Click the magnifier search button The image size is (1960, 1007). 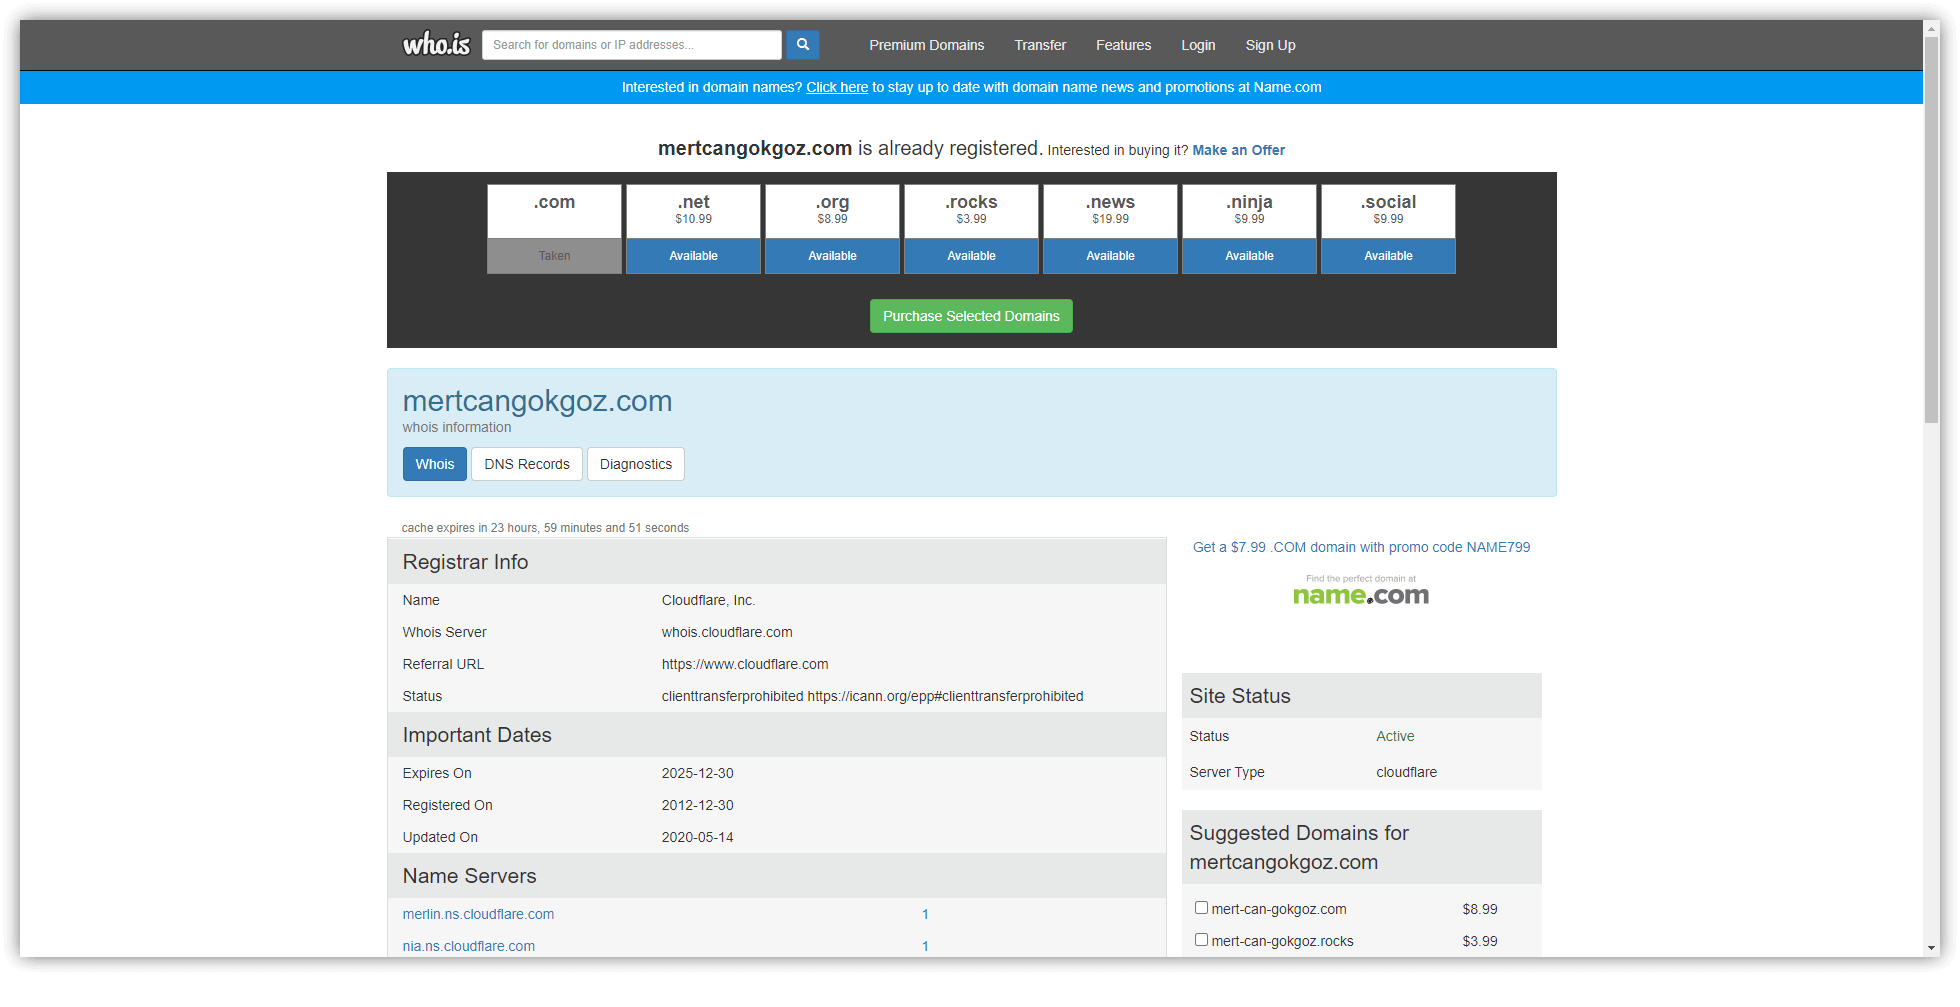point(803,45)
